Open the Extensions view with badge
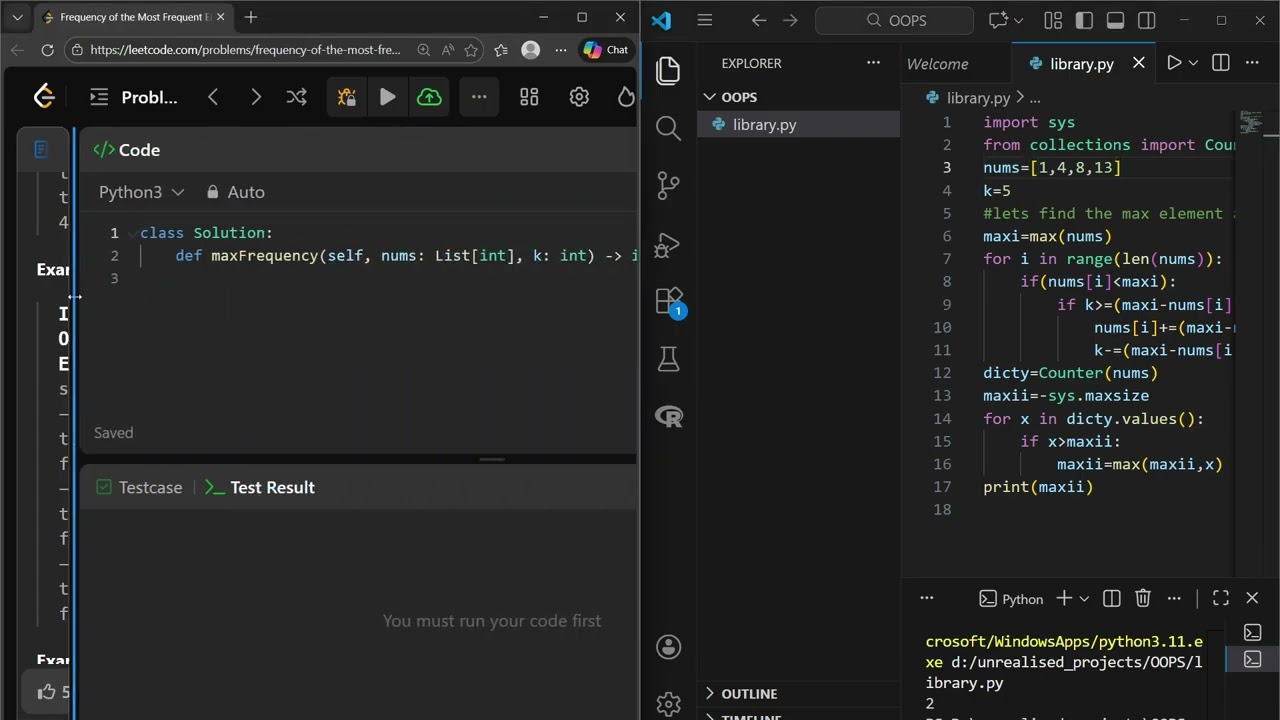1280x720 pixels. point(670,302)
